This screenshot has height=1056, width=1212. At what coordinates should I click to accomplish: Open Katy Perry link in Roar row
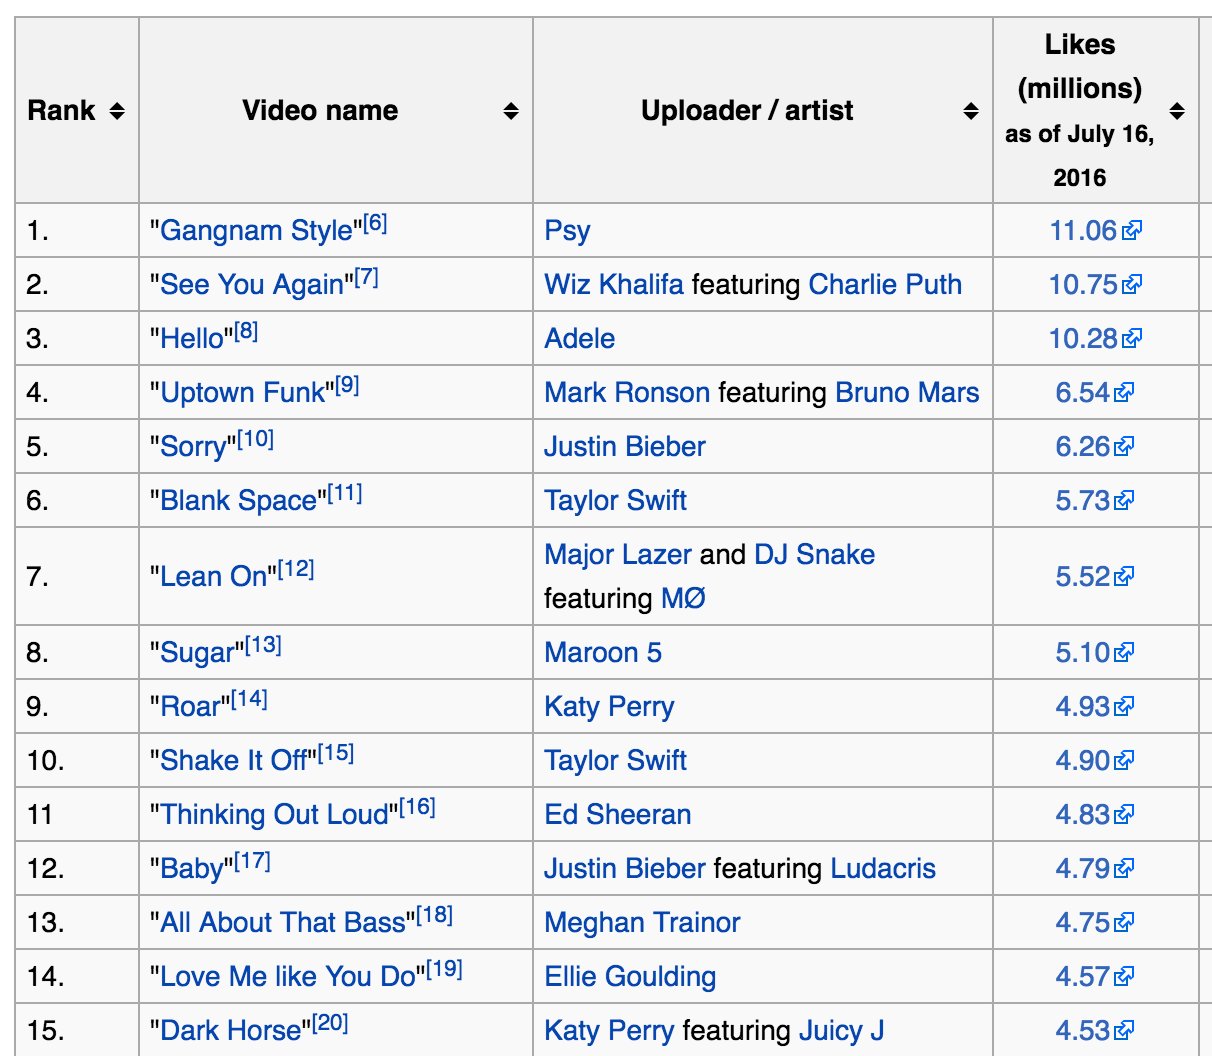[x=609, y=707]
